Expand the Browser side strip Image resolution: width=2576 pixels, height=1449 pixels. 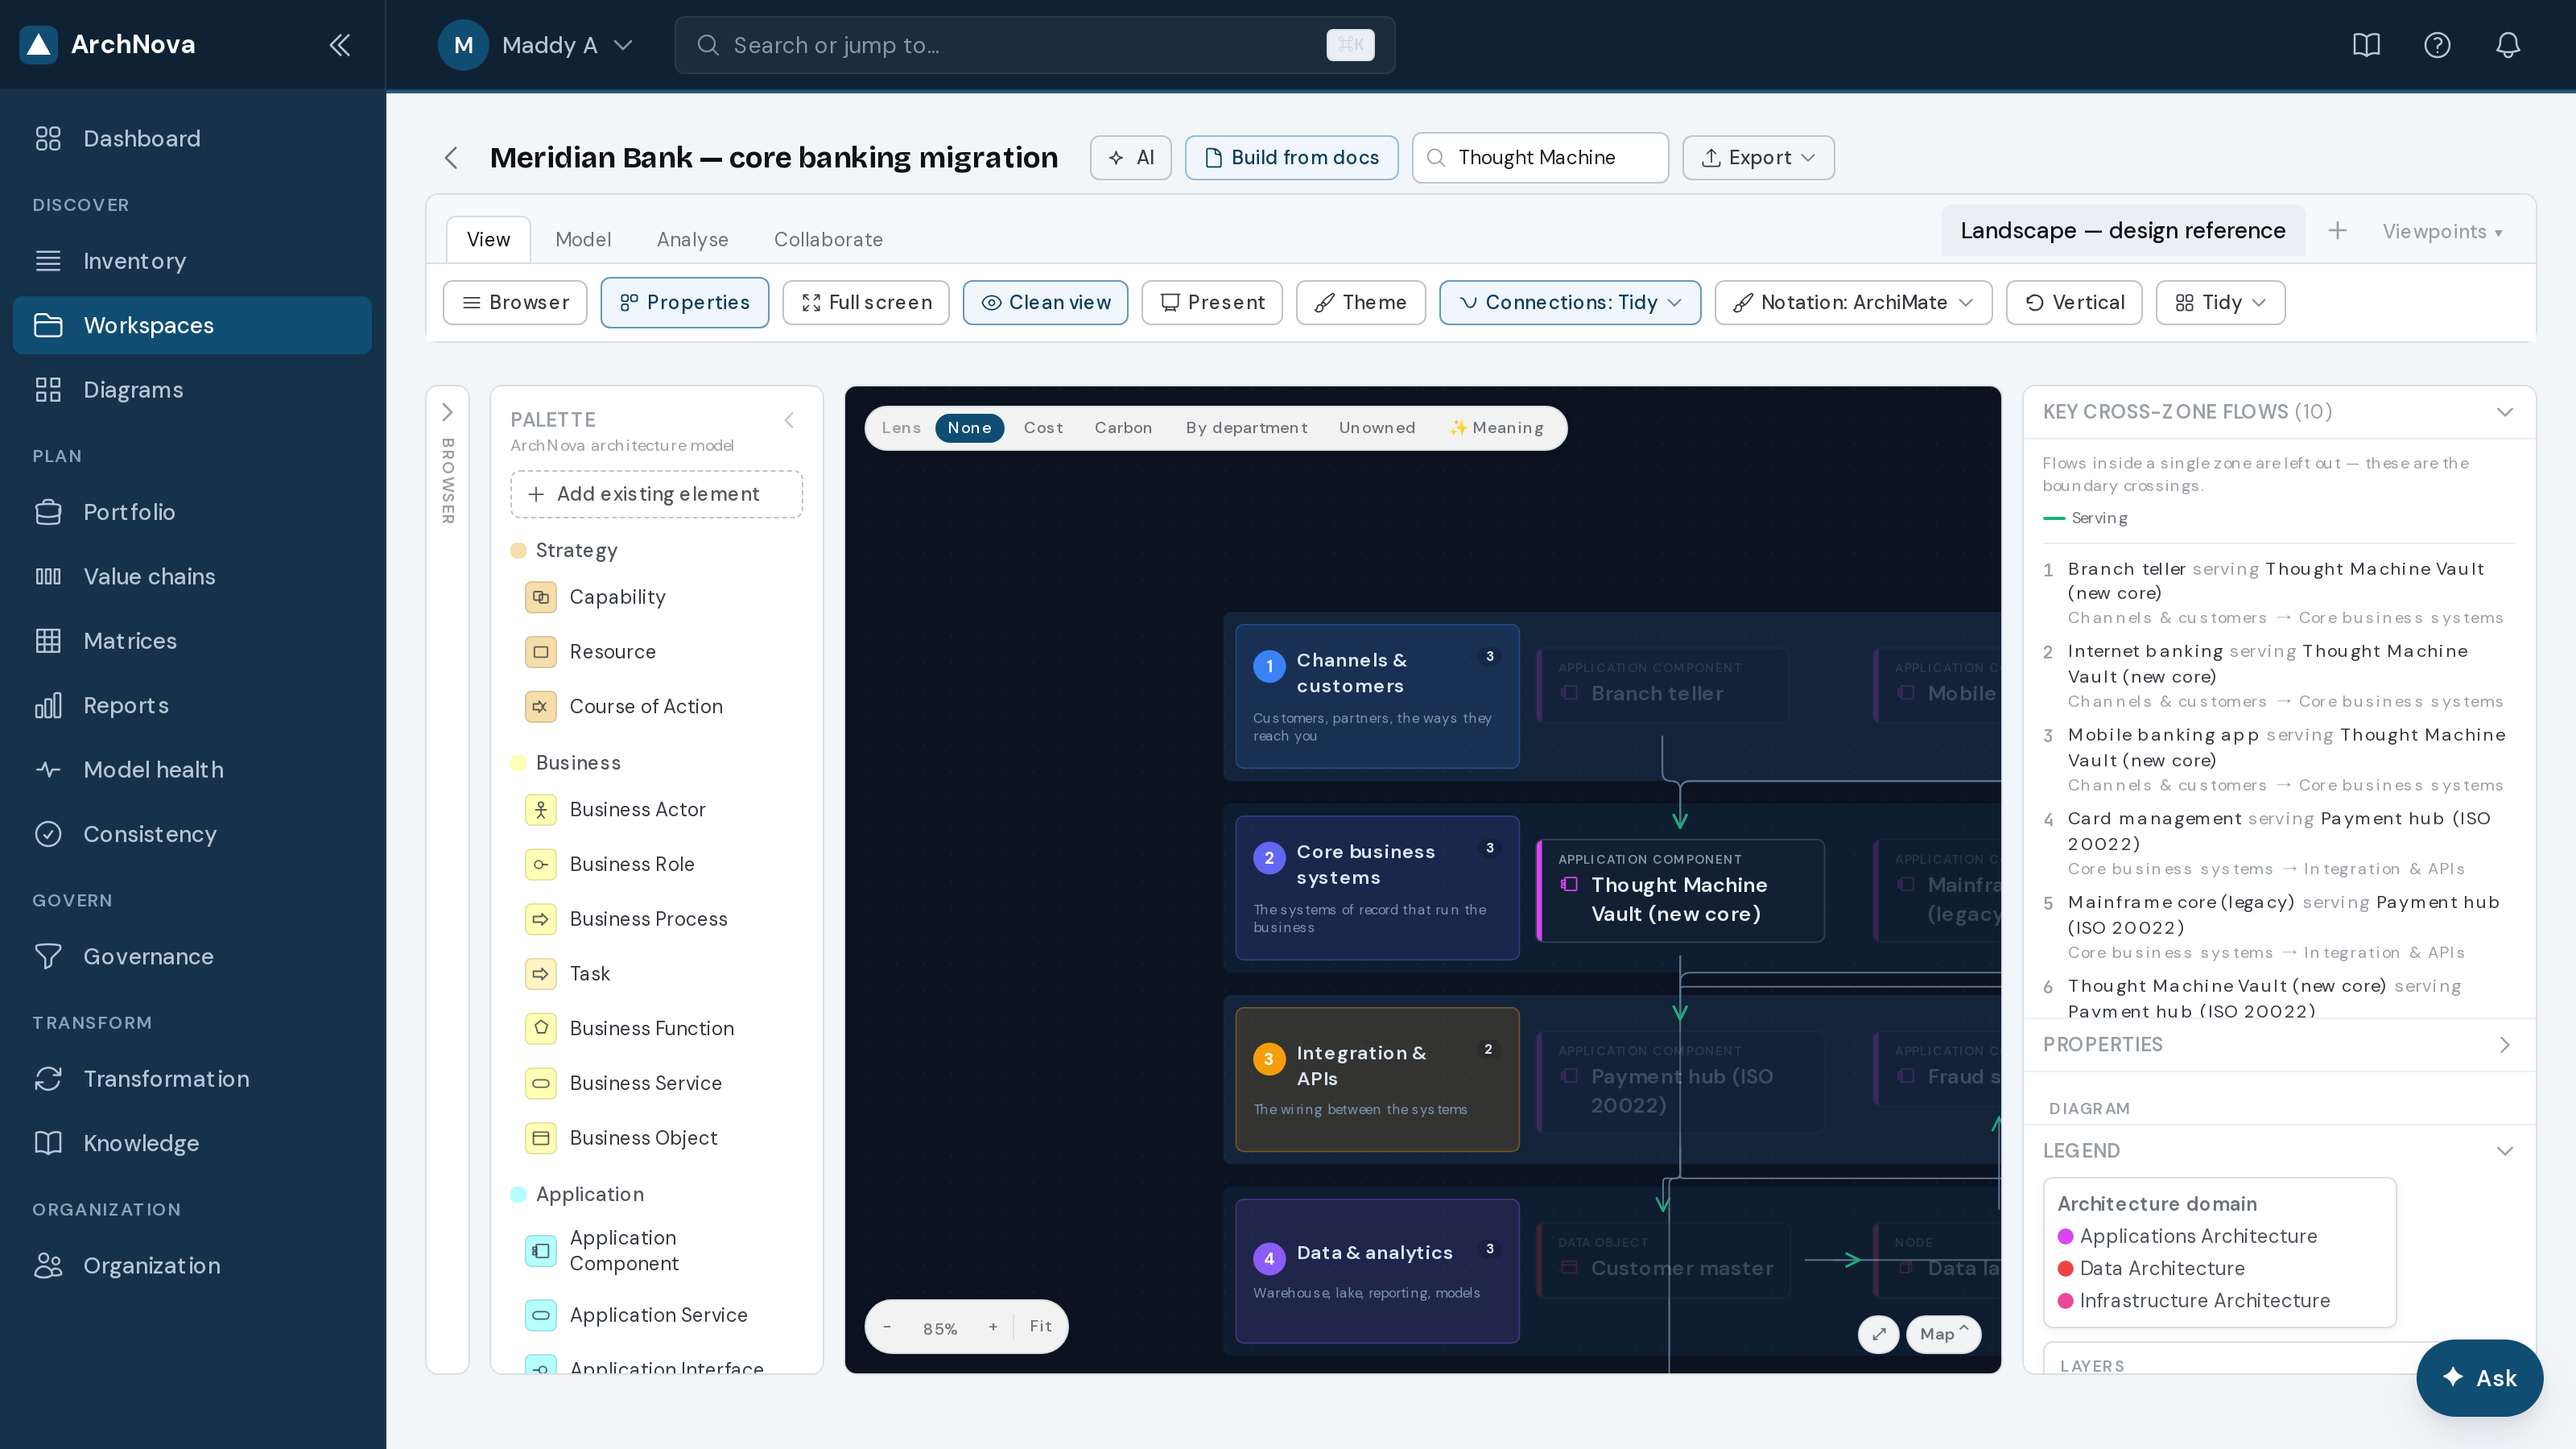pyautogui.click(x=447, y=412)
